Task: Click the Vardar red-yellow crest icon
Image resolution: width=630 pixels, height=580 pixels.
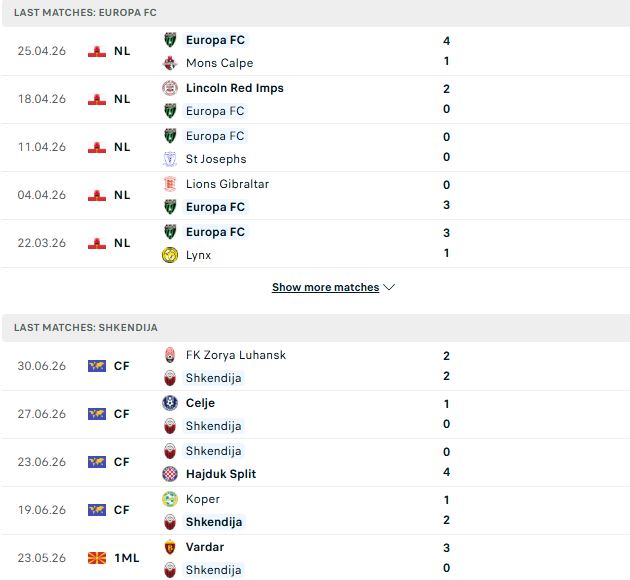Action: 170,547
